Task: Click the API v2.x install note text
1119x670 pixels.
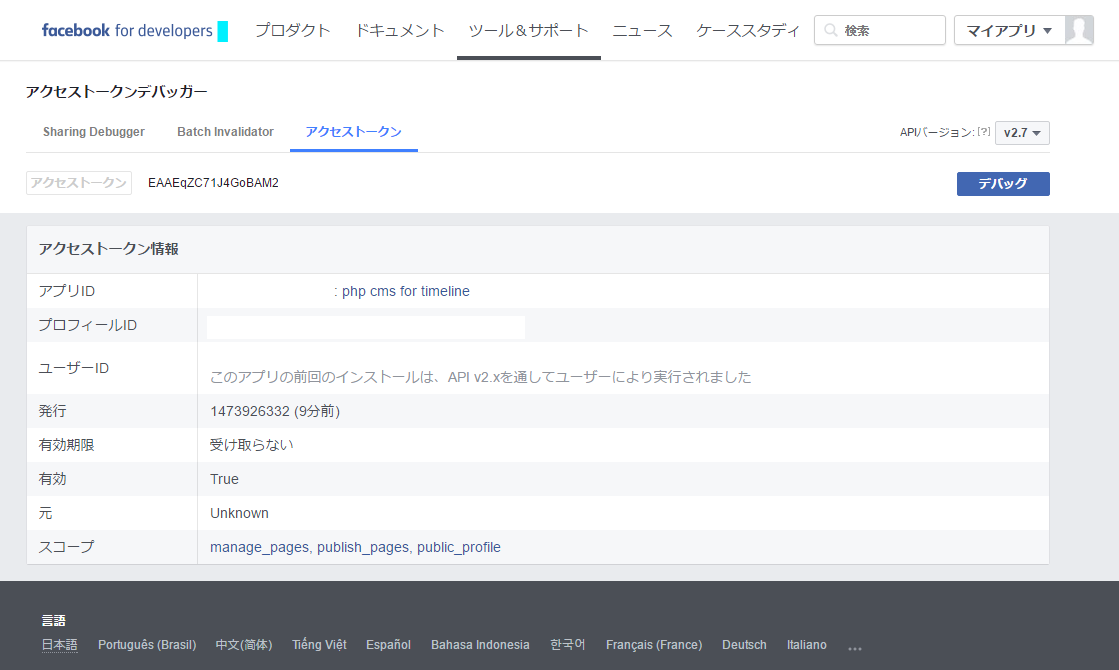Action: click(x=480, y=377)
